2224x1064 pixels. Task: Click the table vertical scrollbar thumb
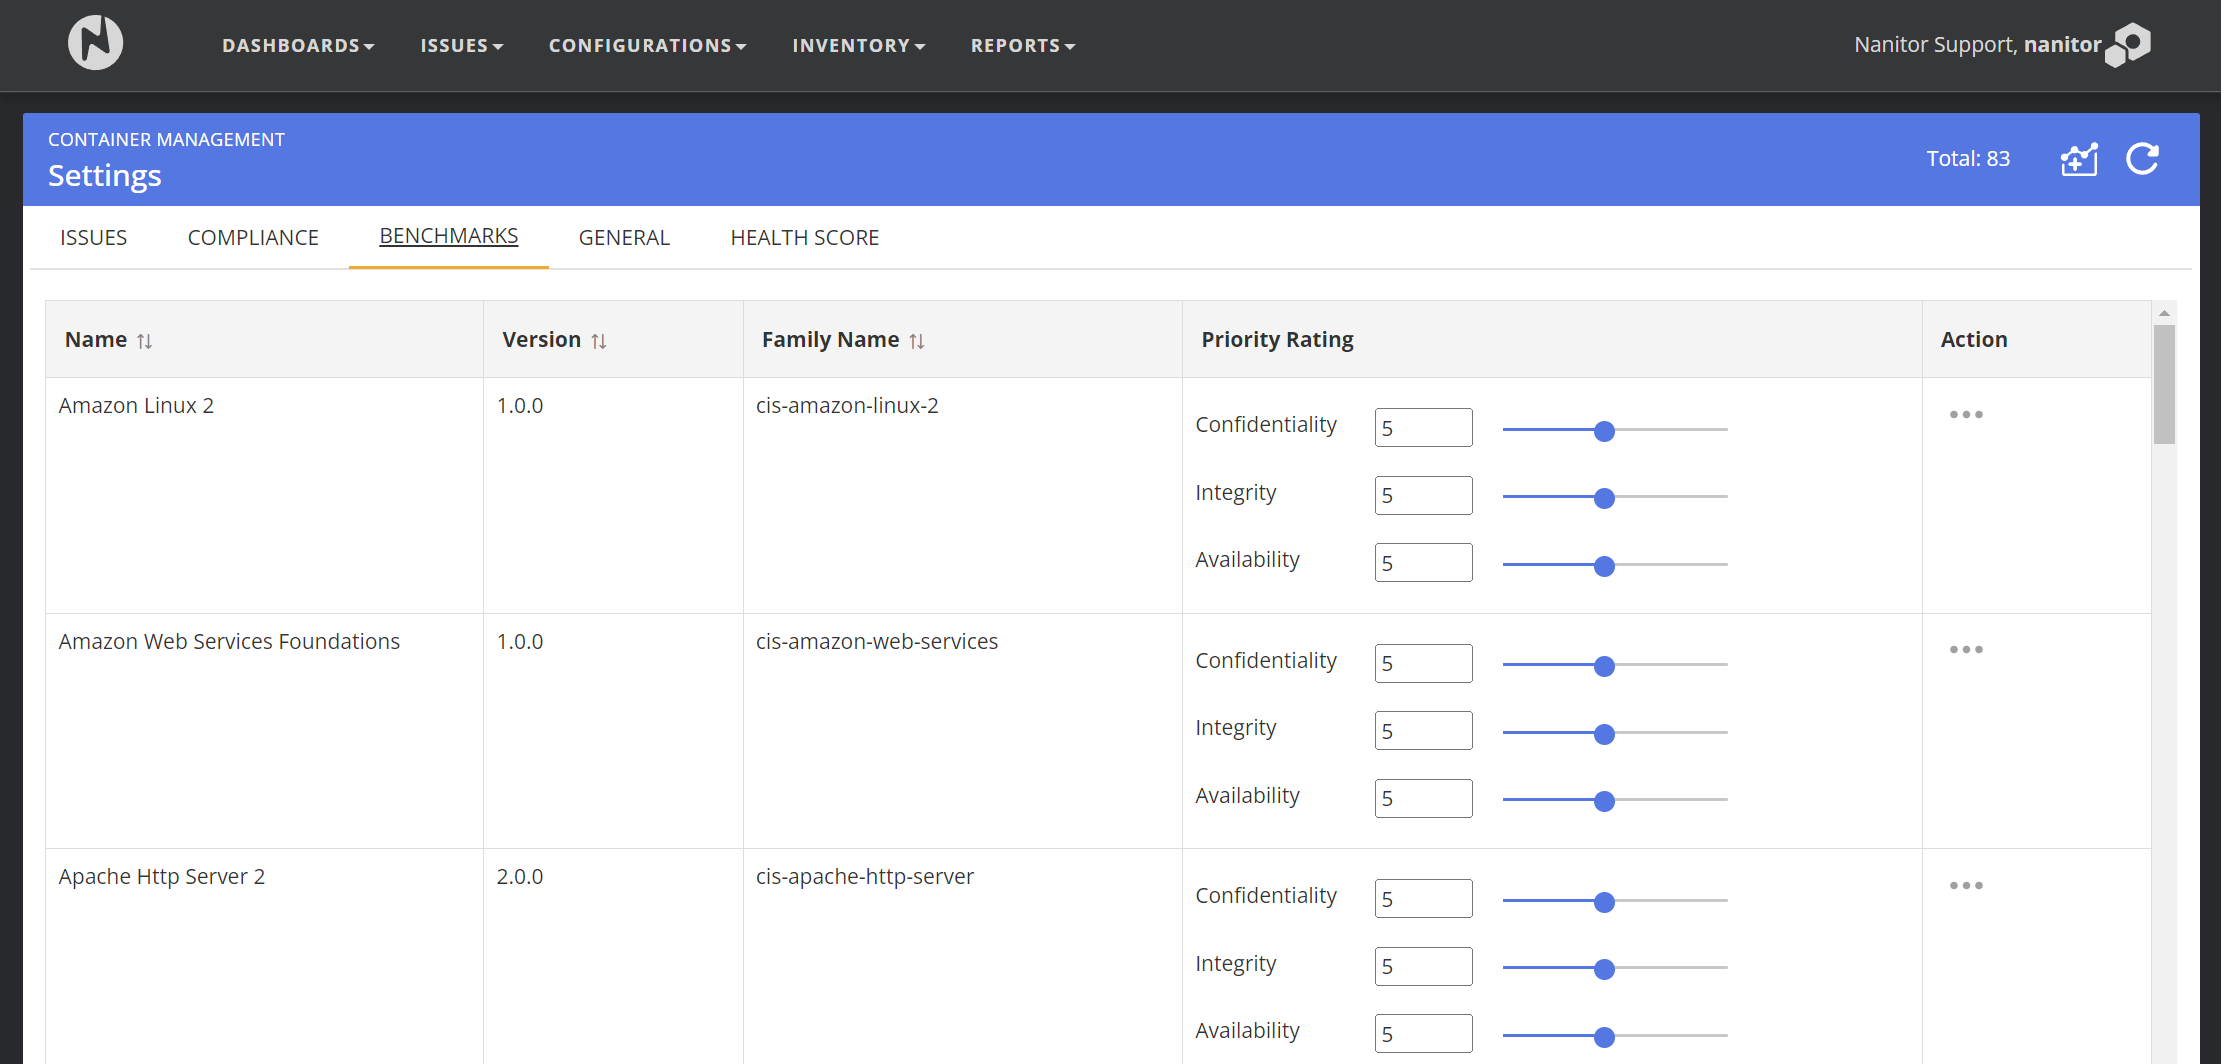tap(2164, 385)
